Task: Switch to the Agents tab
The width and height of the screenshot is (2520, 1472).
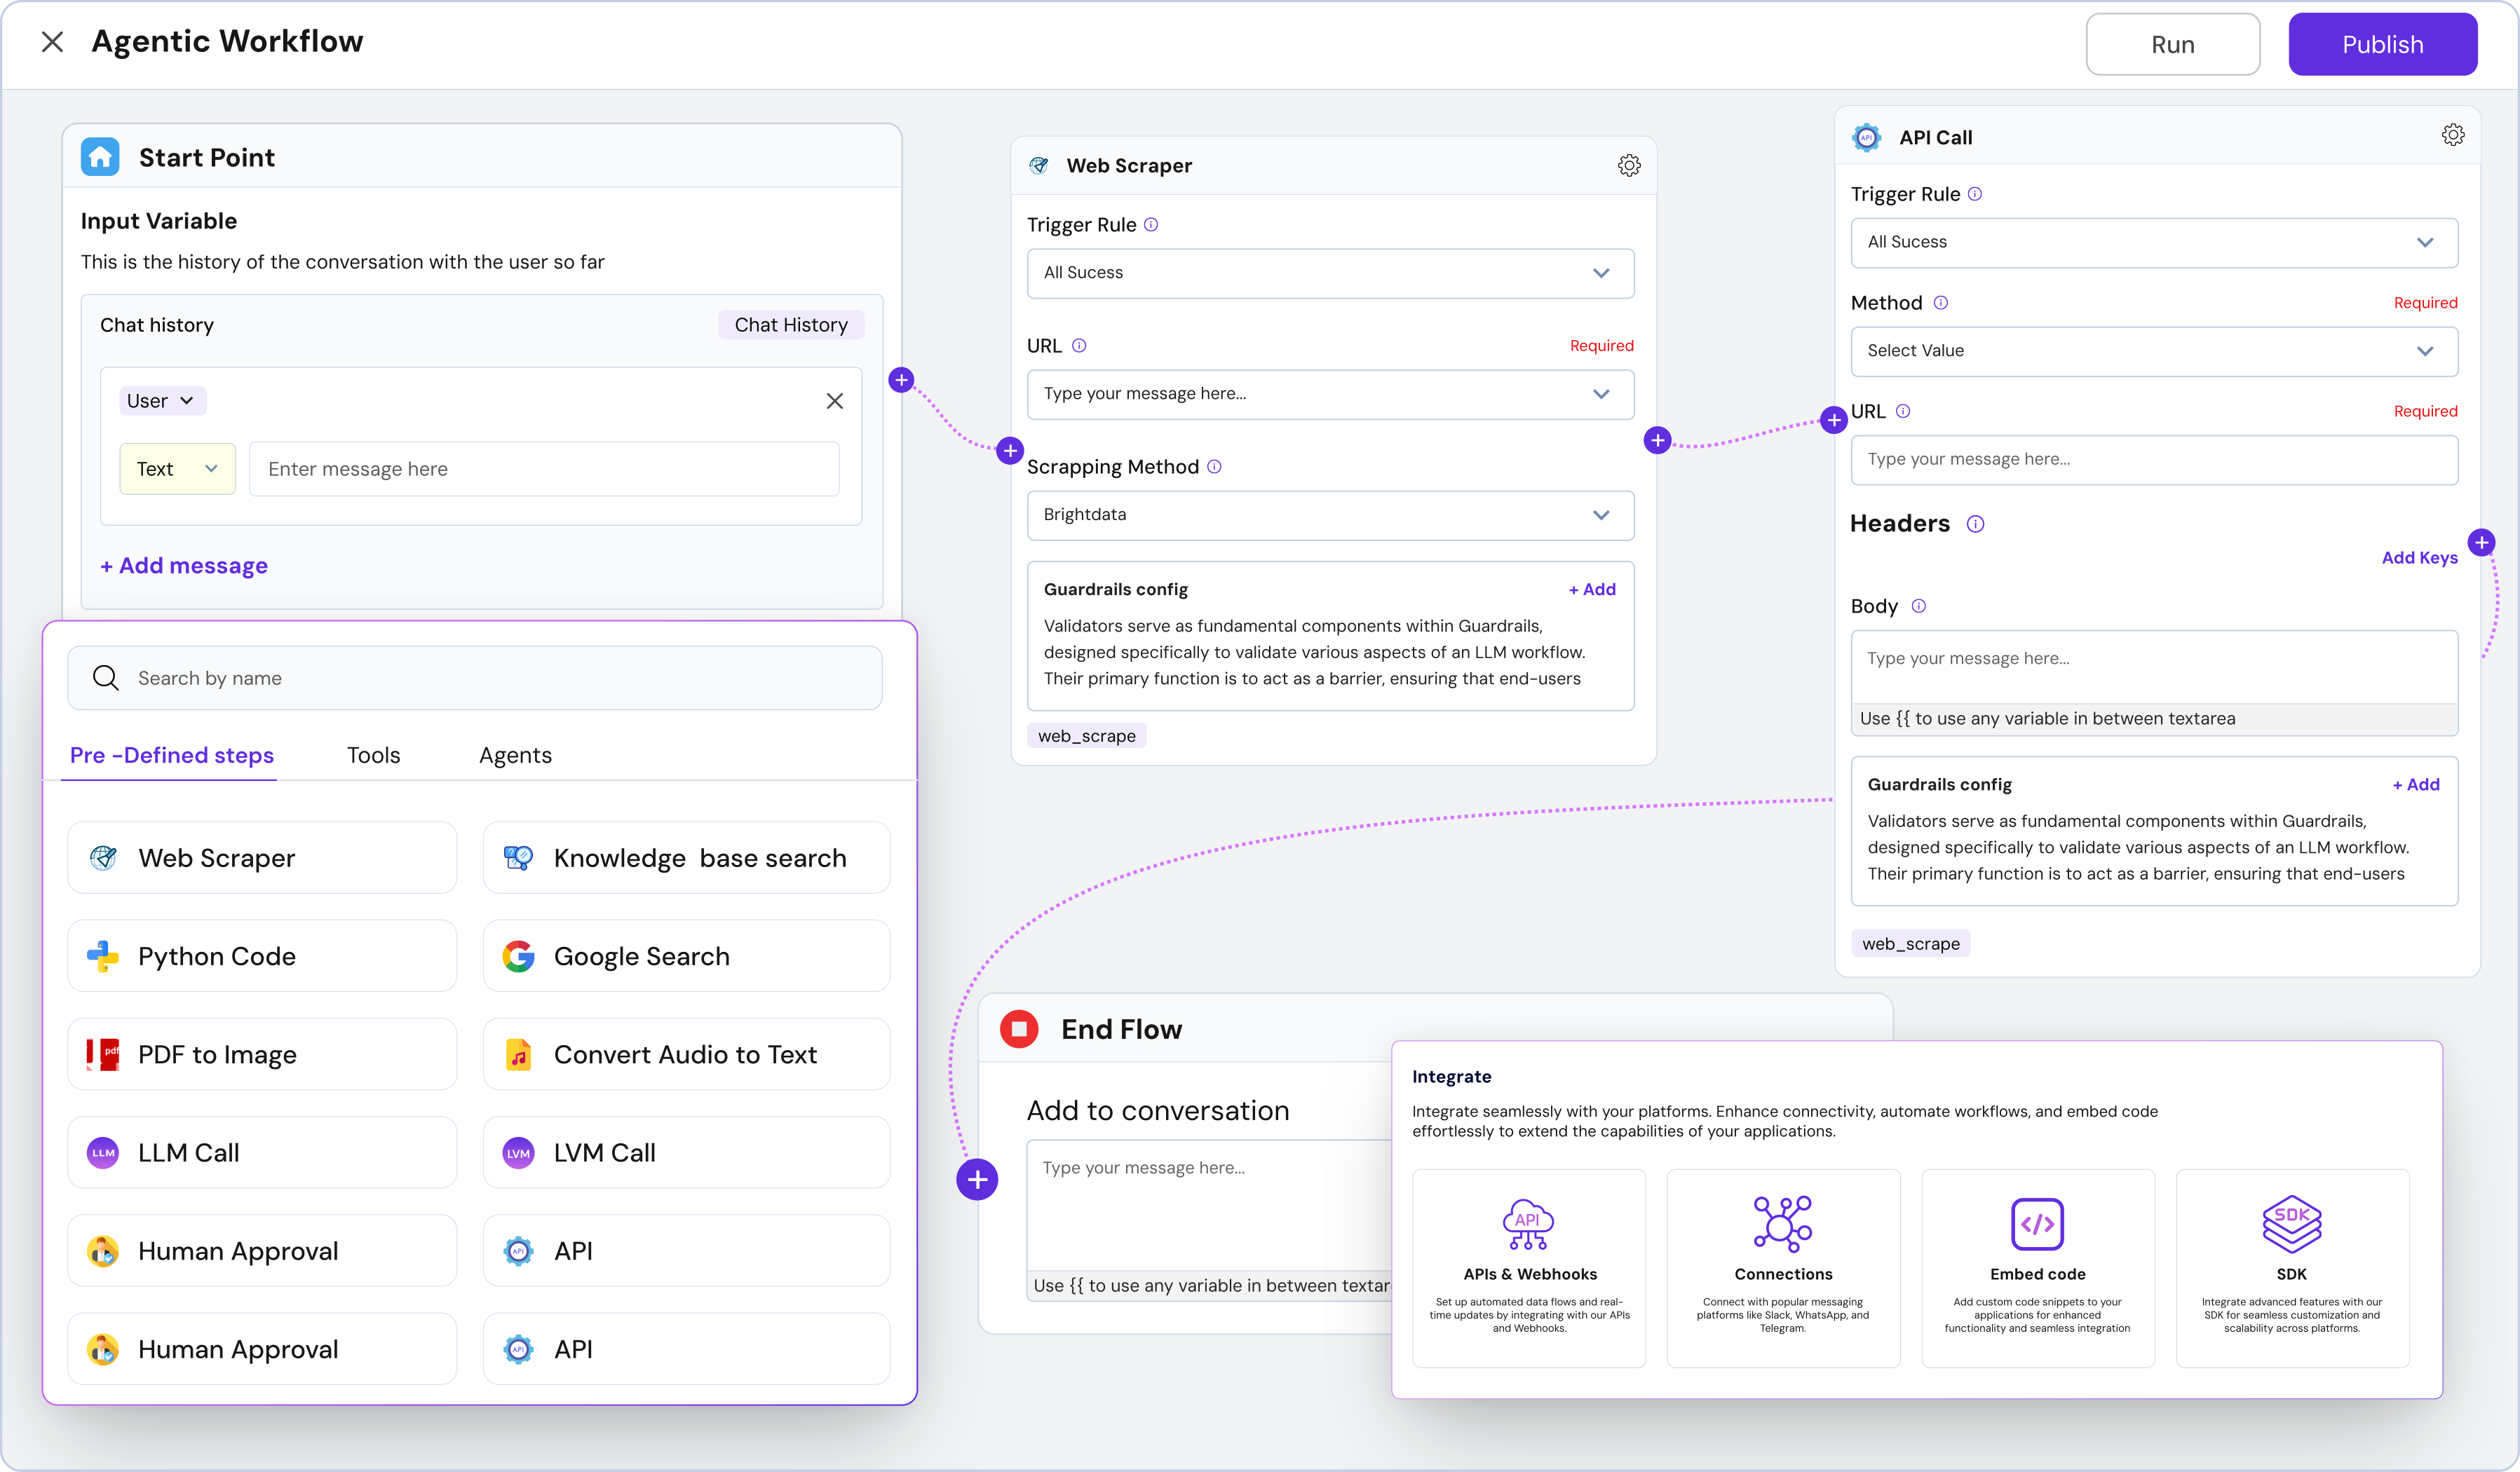Action: click(515, 756)
